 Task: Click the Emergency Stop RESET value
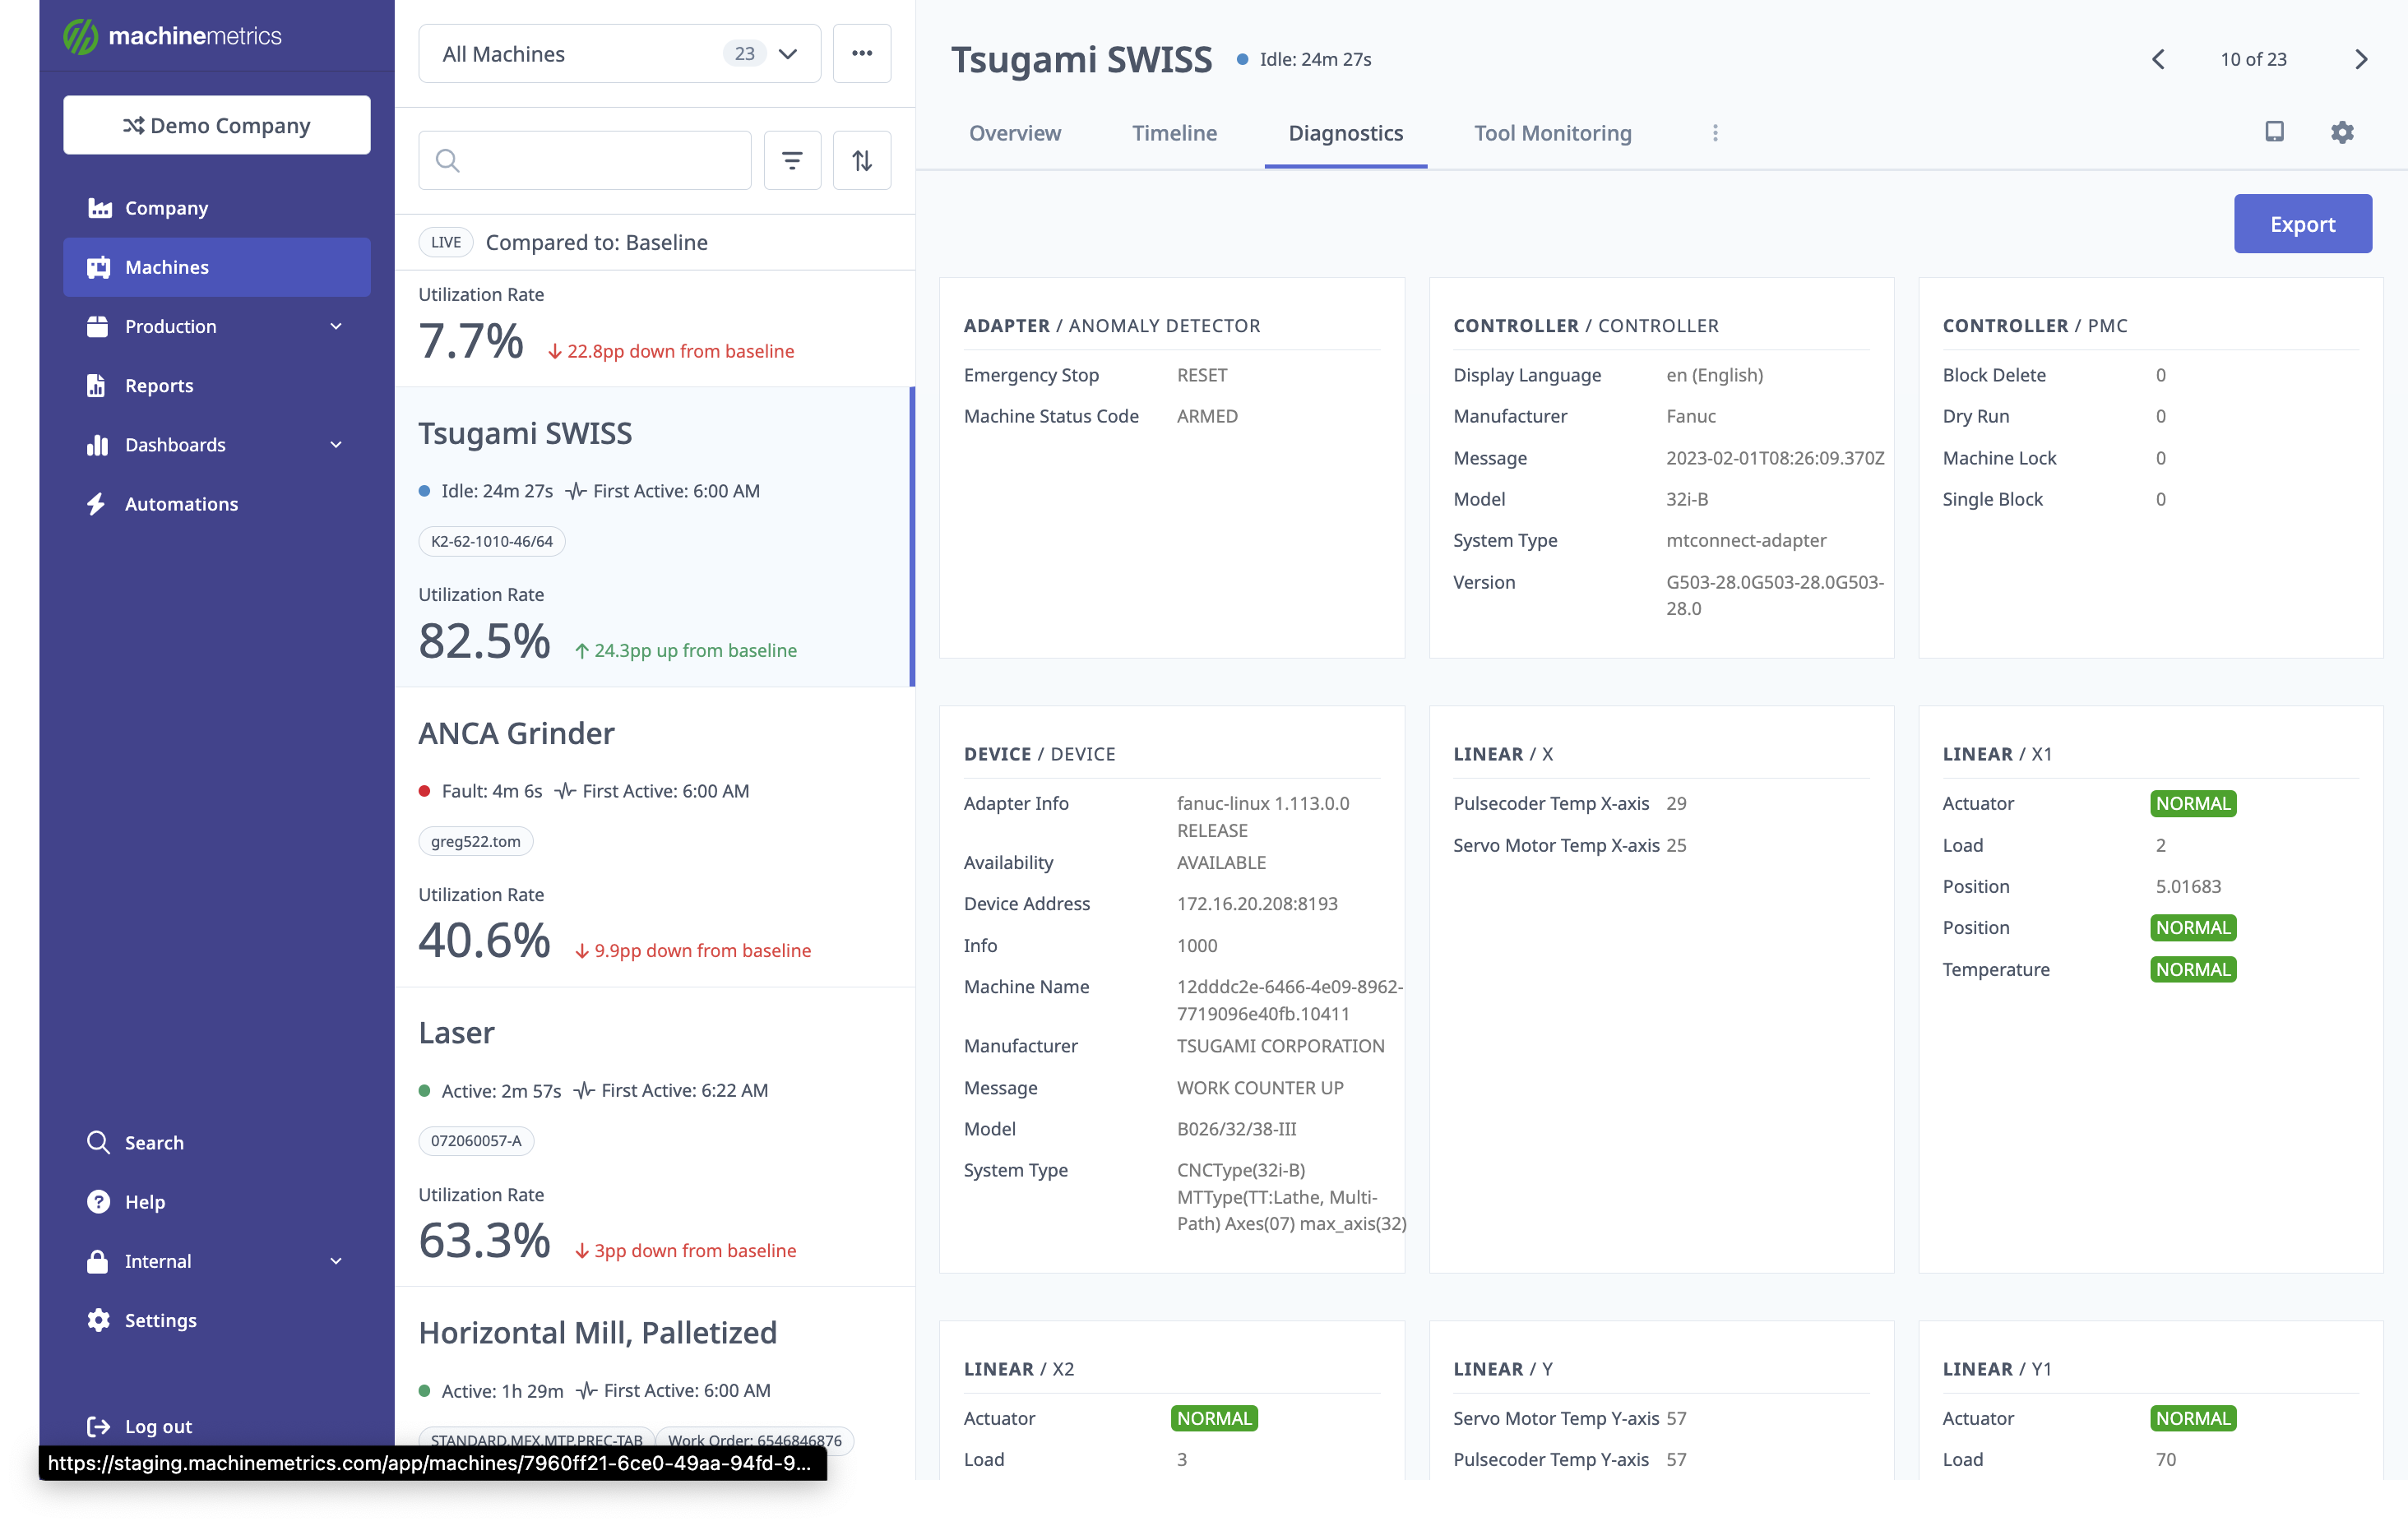click(1202, 375)
